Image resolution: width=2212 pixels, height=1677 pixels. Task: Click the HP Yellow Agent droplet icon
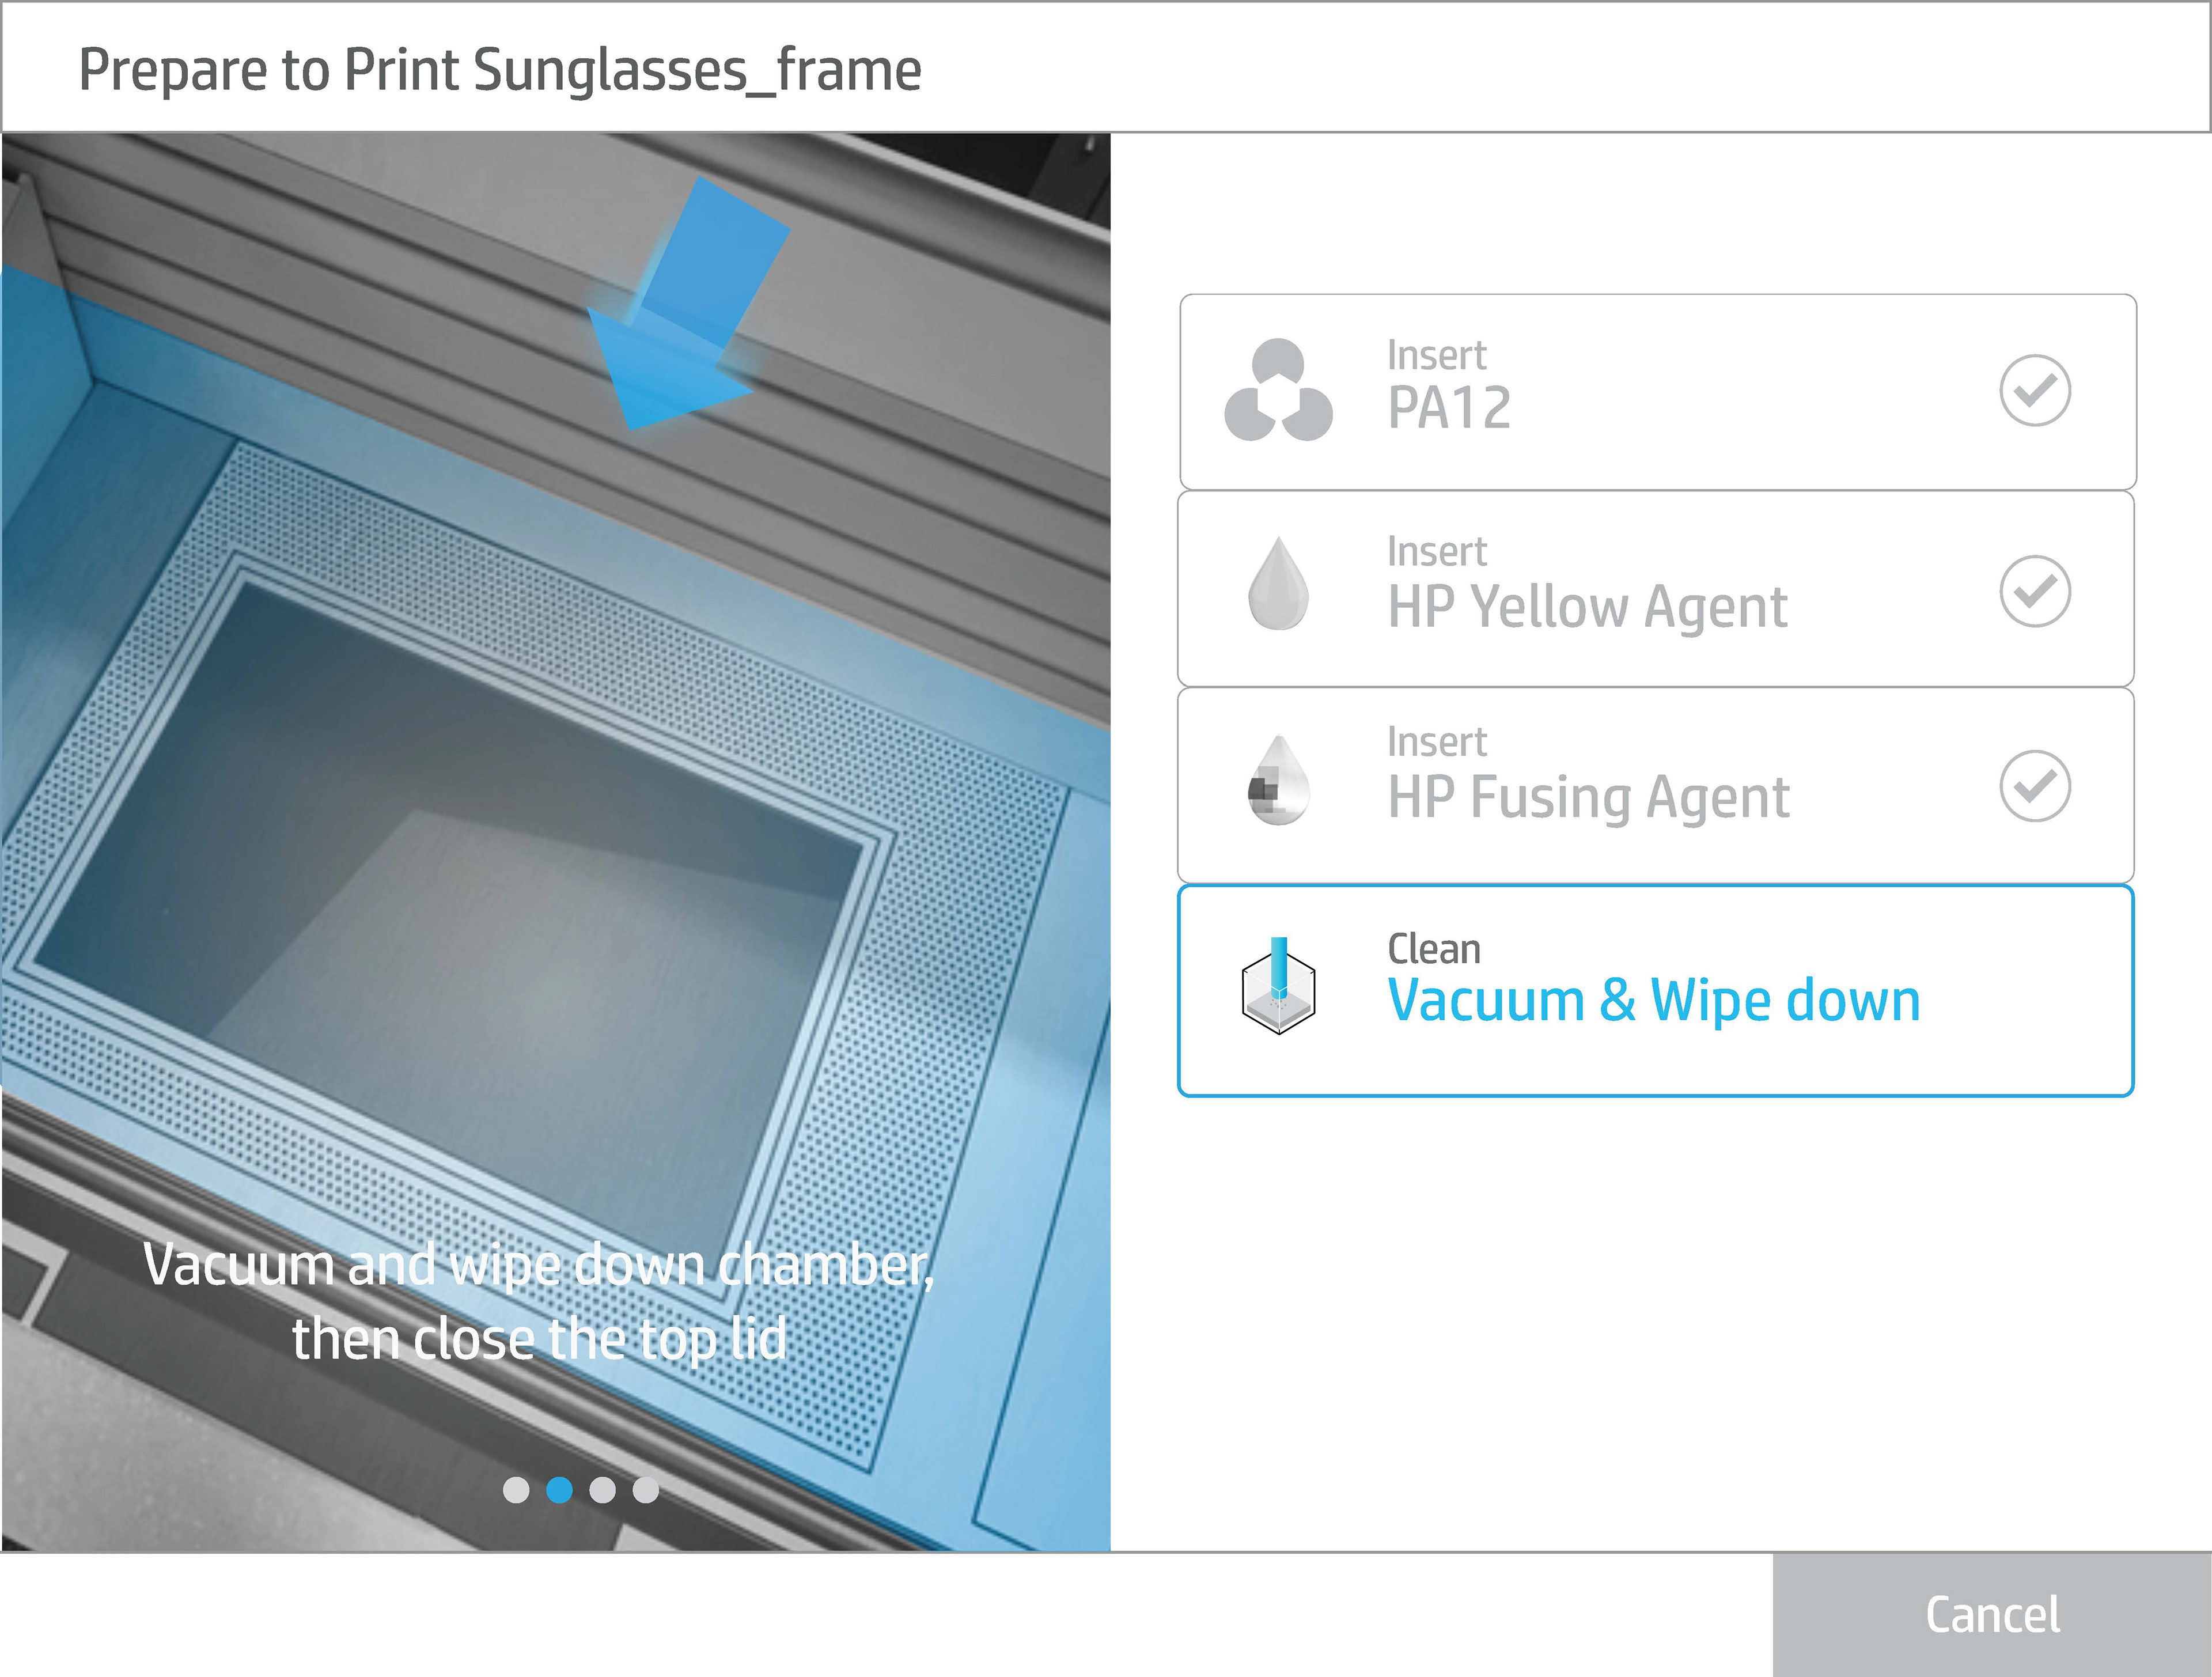[1278, 584]
